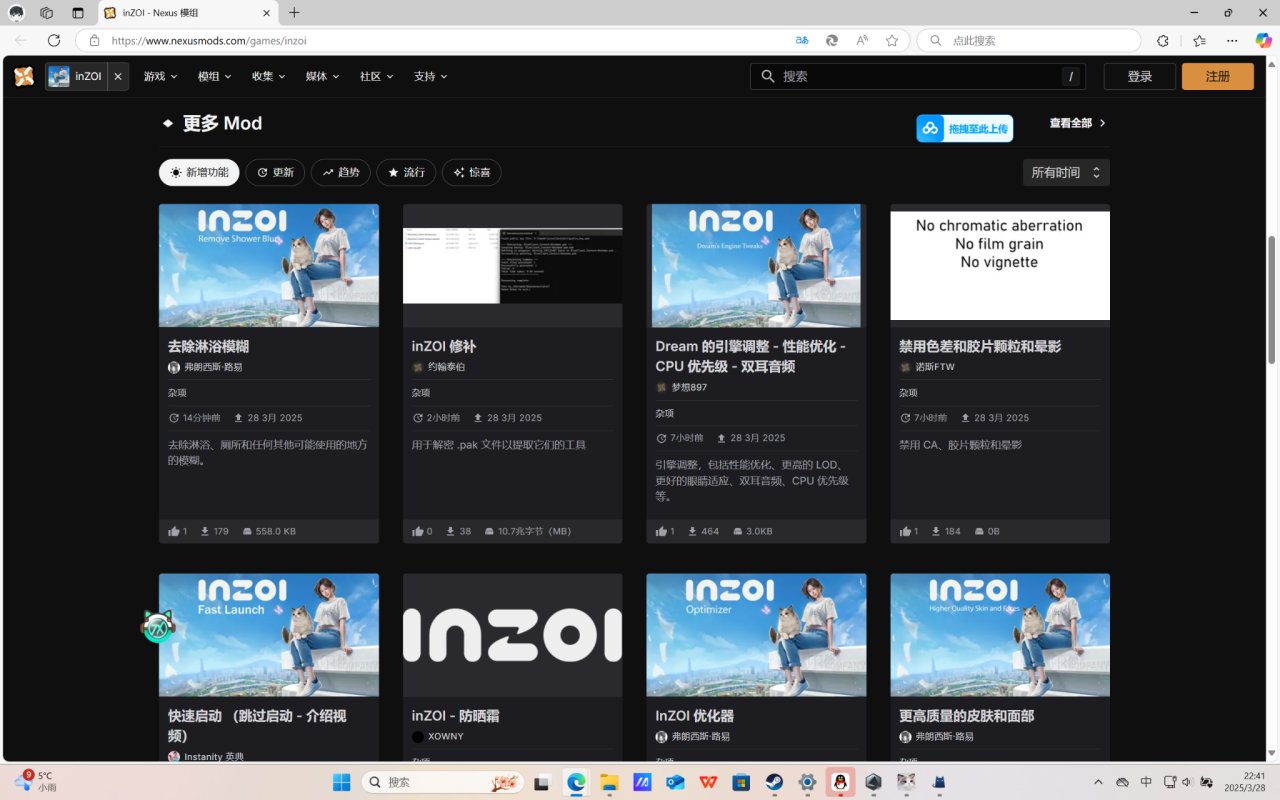This screenshot has height=800, width=1280.
Task: Open the Fast Launch mod thumbnail
Action: (269, 634)
